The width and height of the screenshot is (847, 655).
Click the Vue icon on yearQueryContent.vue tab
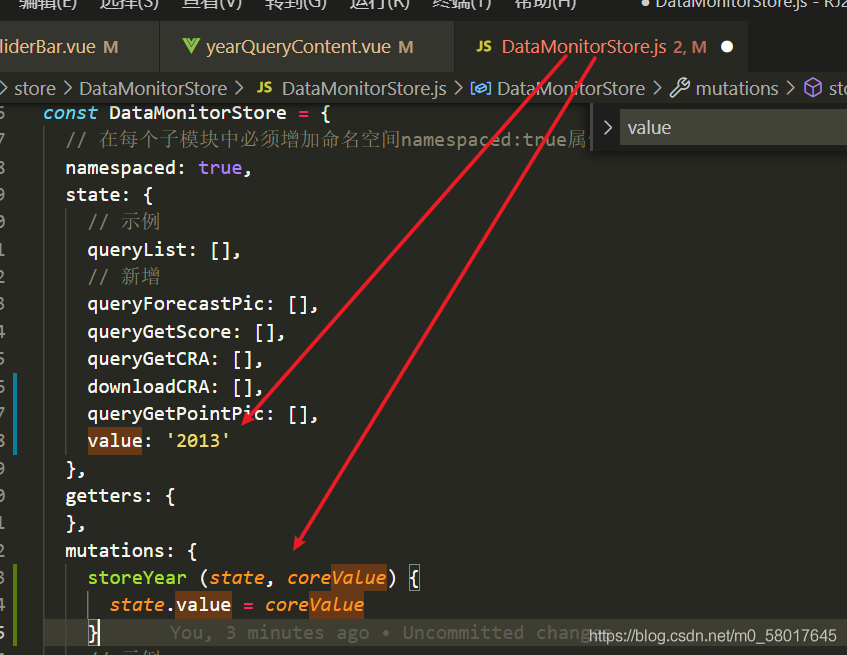190,47
